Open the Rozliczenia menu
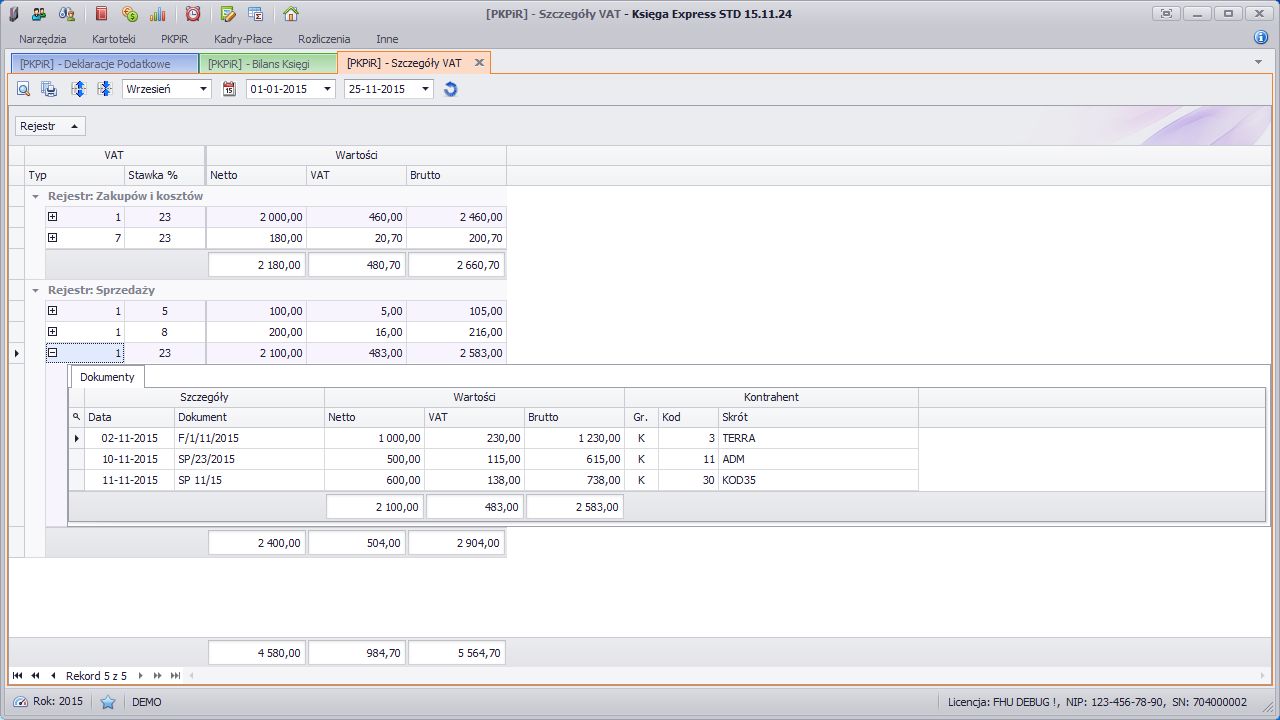 324,39
